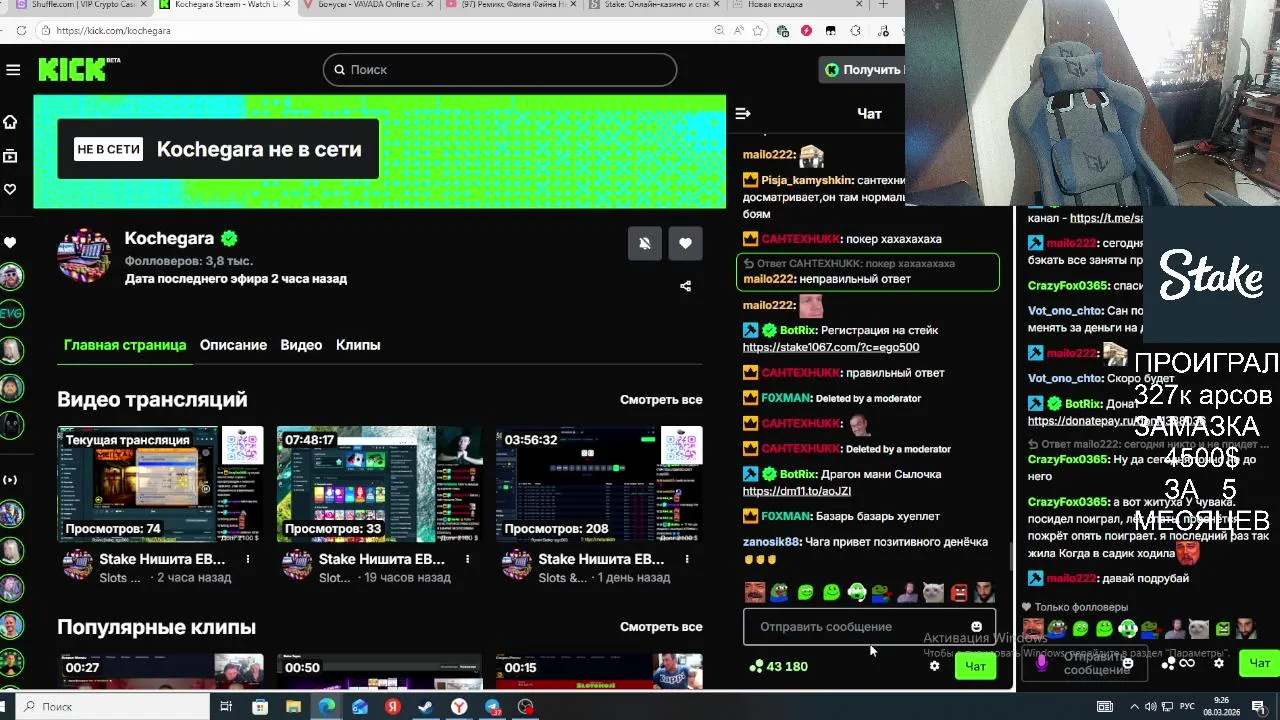Expand recommended channels arrows in left sidebar
Viewport: 1280px width, 720px height.
[10, 480]
